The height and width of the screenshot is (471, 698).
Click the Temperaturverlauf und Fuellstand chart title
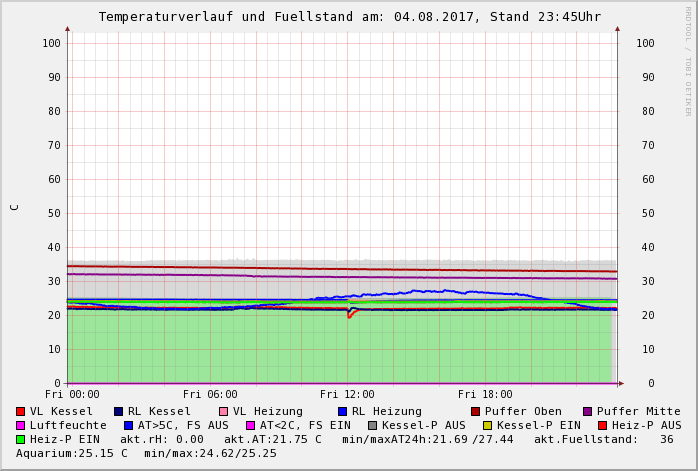click(349, 17)
